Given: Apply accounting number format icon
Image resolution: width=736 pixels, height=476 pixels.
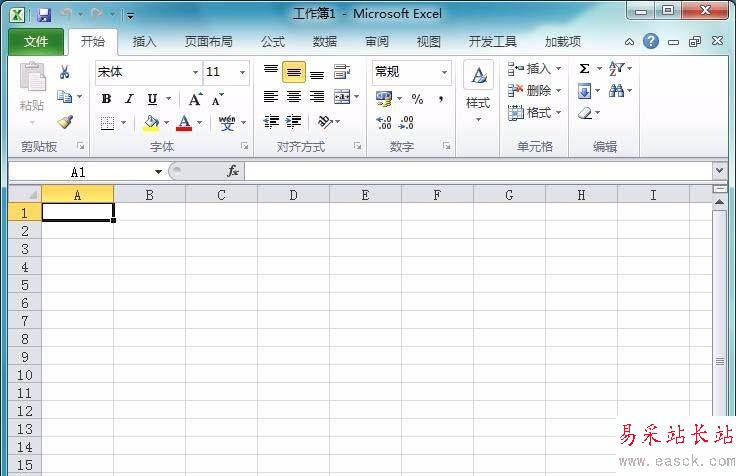Looking at the screenshot, I should pyautogui.click(x=384, y=99).
